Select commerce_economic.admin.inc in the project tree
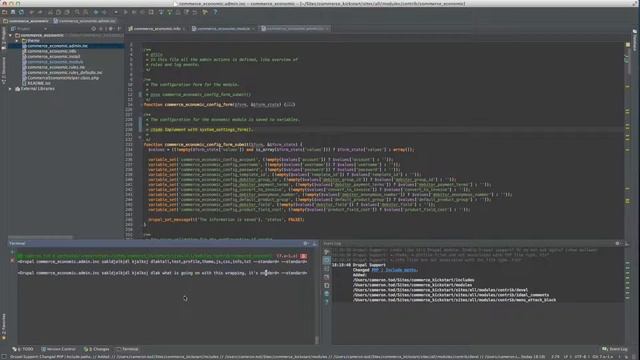Viewport: 640px width, 360px height. [58, 46]
